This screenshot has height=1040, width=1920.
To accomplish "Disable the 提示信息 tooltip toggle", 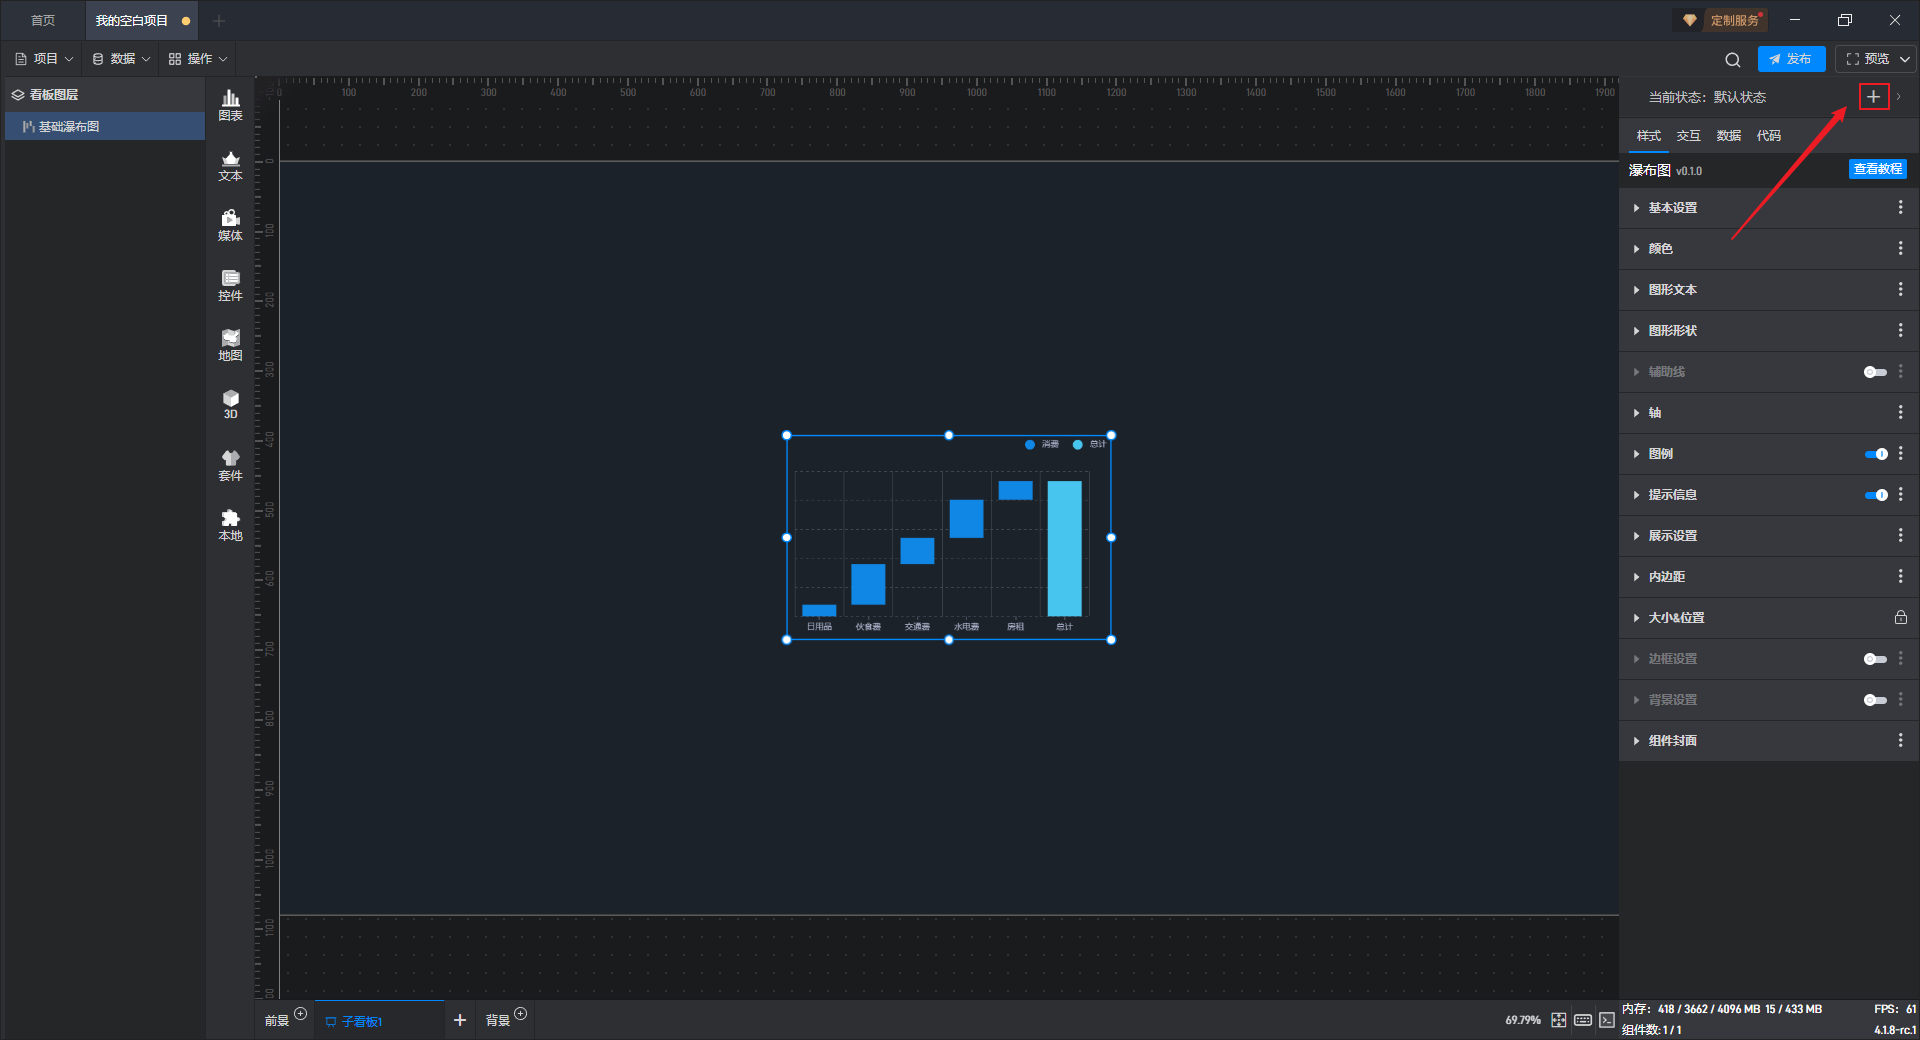I will [x=1876, y=495].
